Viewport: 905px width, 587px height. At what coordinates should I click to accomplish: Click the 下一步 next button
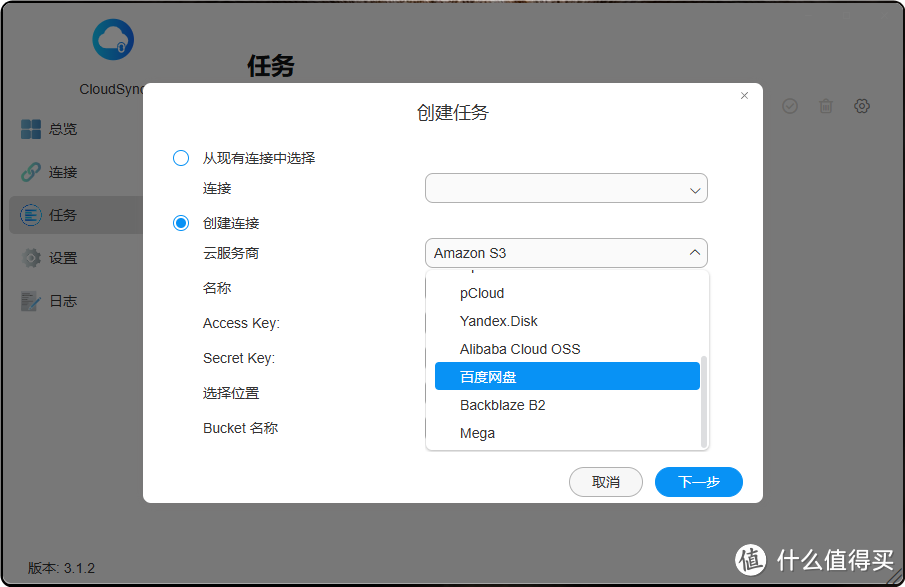click(698, 482)
